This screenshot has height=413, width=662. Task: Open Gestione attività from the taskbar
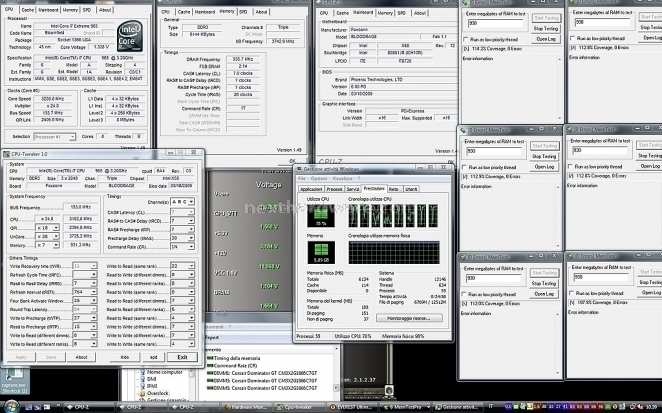457,407
